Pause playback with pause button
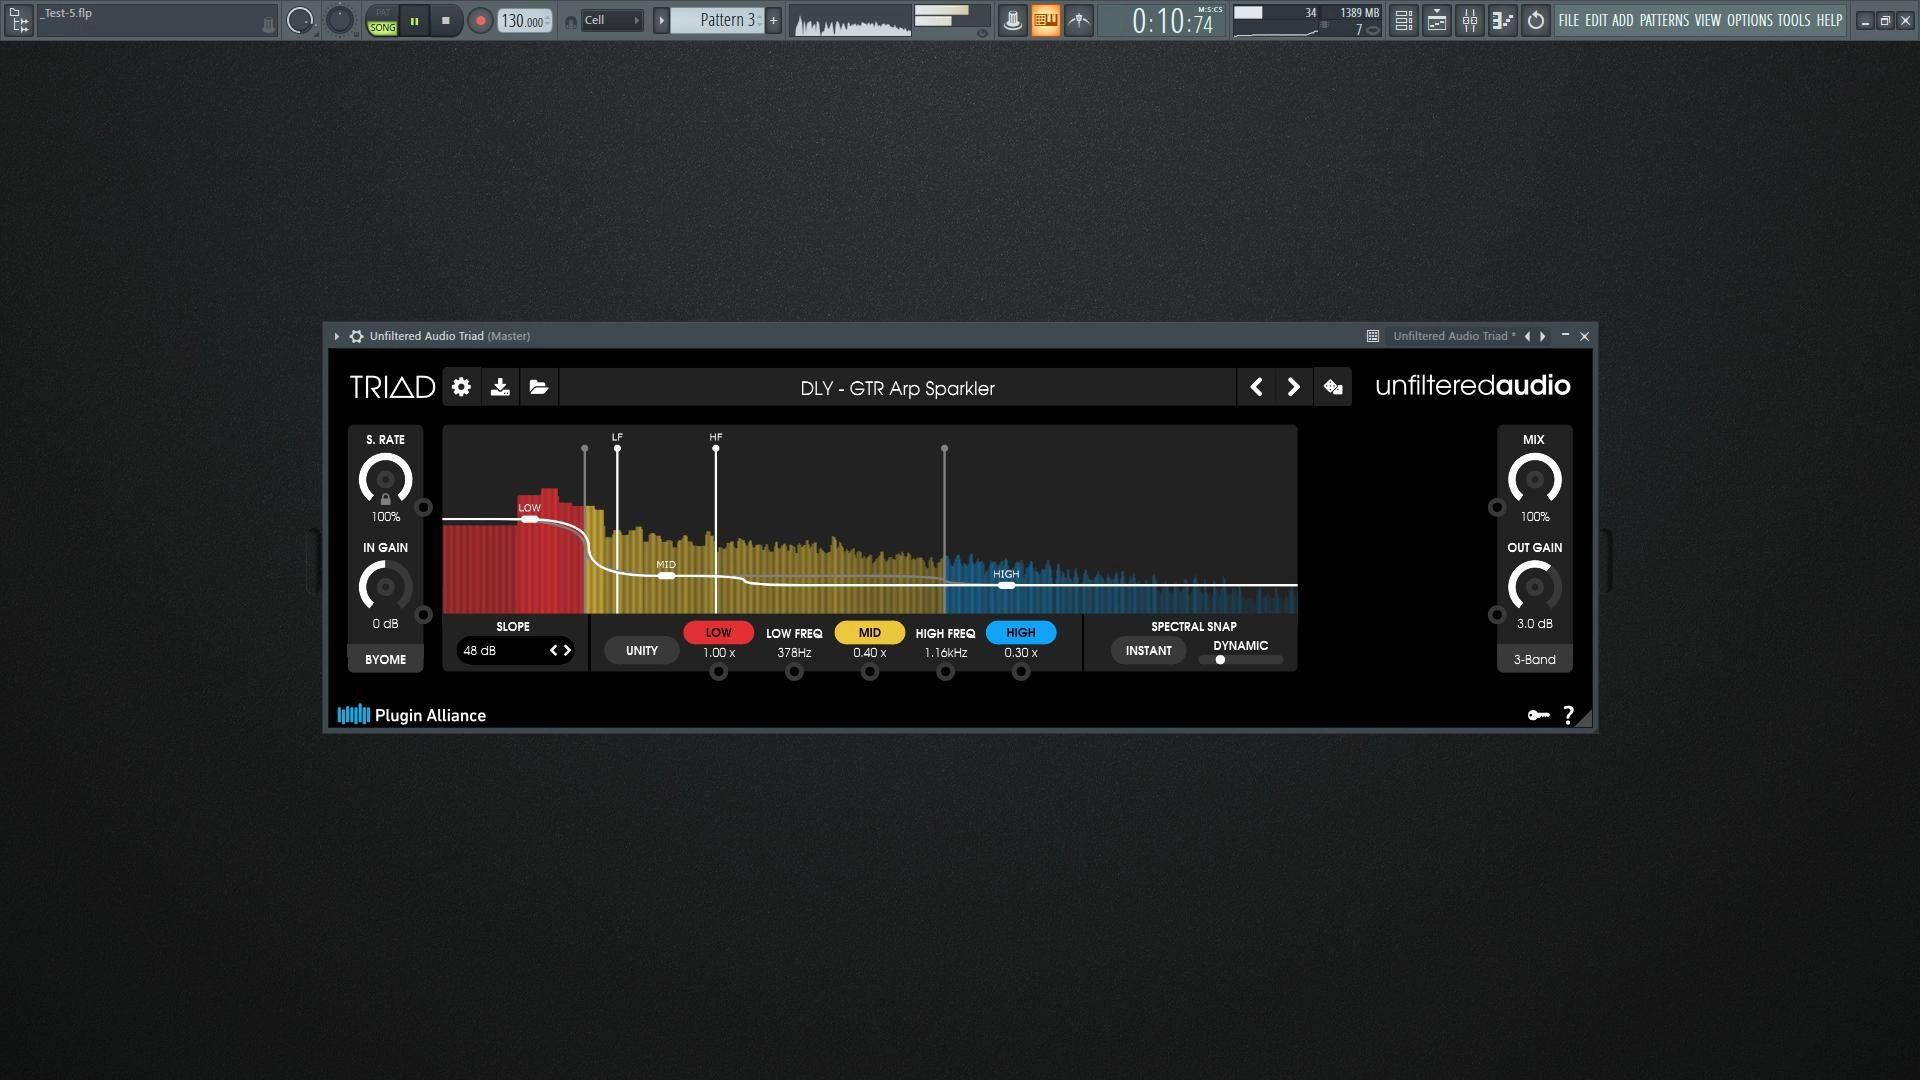Image resolution: width=1920 pixels, height=1080 pixels. 414,20
